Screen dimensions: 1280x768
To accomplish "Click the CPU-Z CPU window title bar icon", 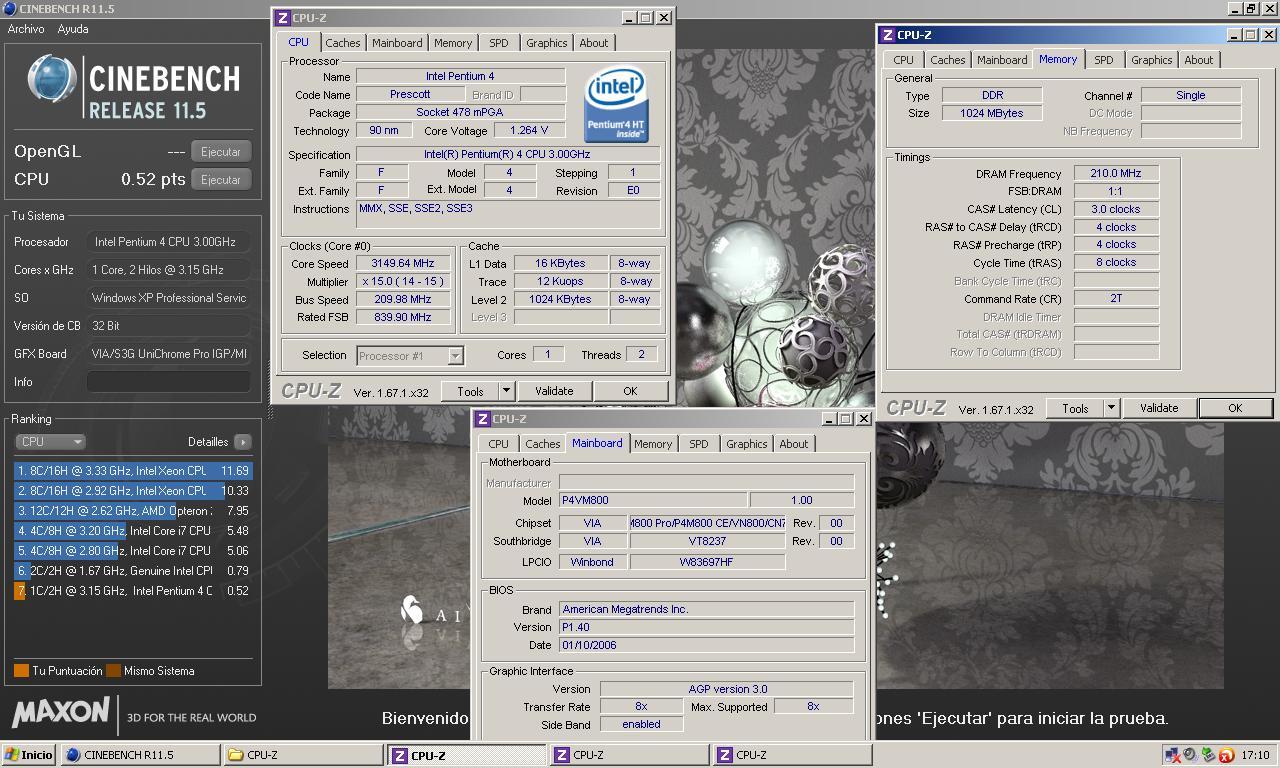I will coord(282,18).
